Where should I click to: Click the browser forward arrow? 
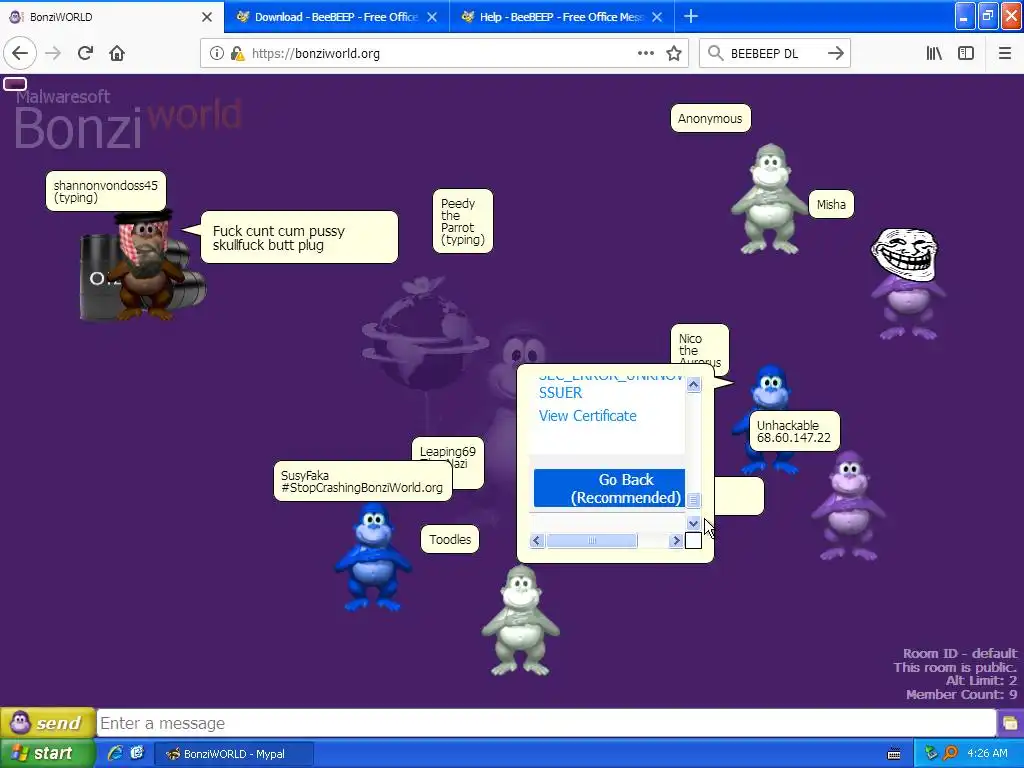(x=53, y=53)
